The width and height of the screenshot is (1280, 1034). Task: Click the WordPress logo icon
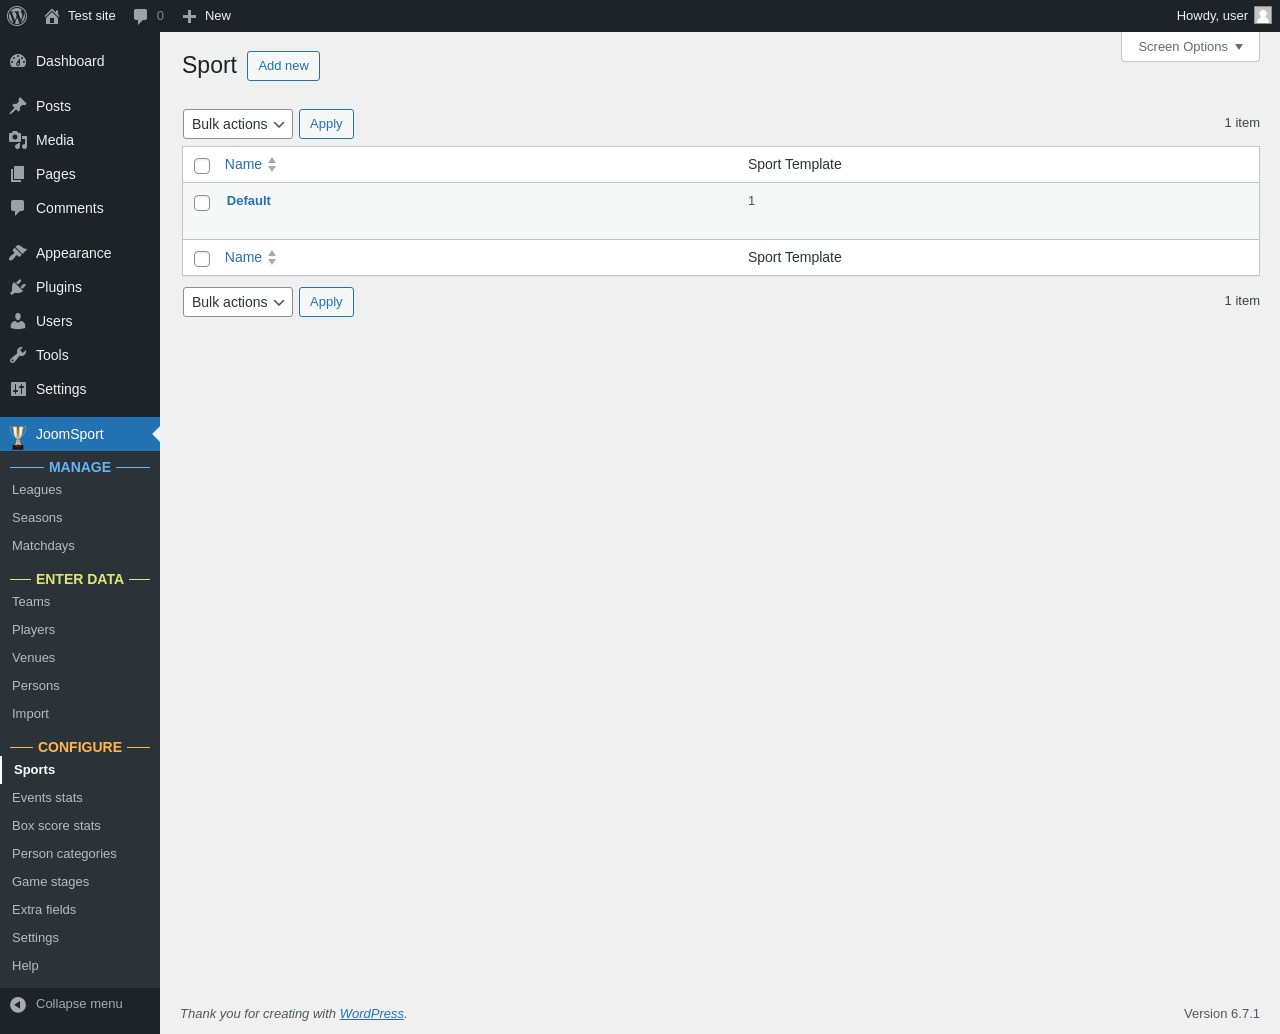coord(17,16)
